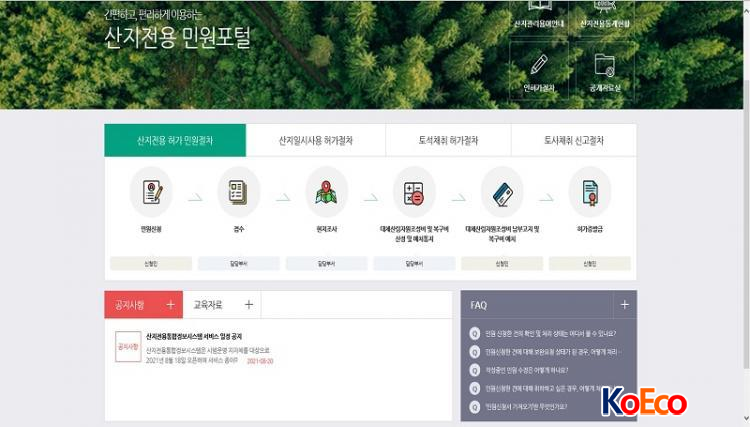
Task: Open the 토석채취 허가절차 tab
Action: 448,140
